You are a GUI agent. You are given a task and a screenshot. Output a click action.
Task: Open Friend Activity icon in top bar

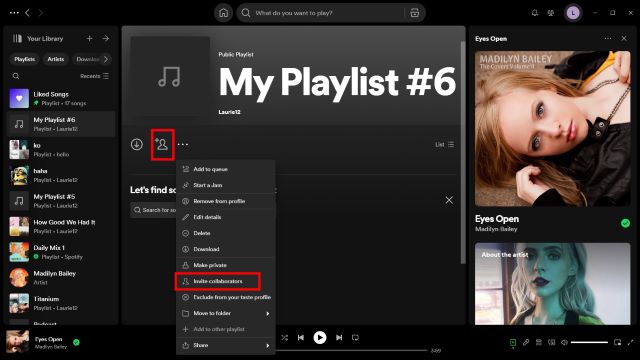(x=551, y=13)
